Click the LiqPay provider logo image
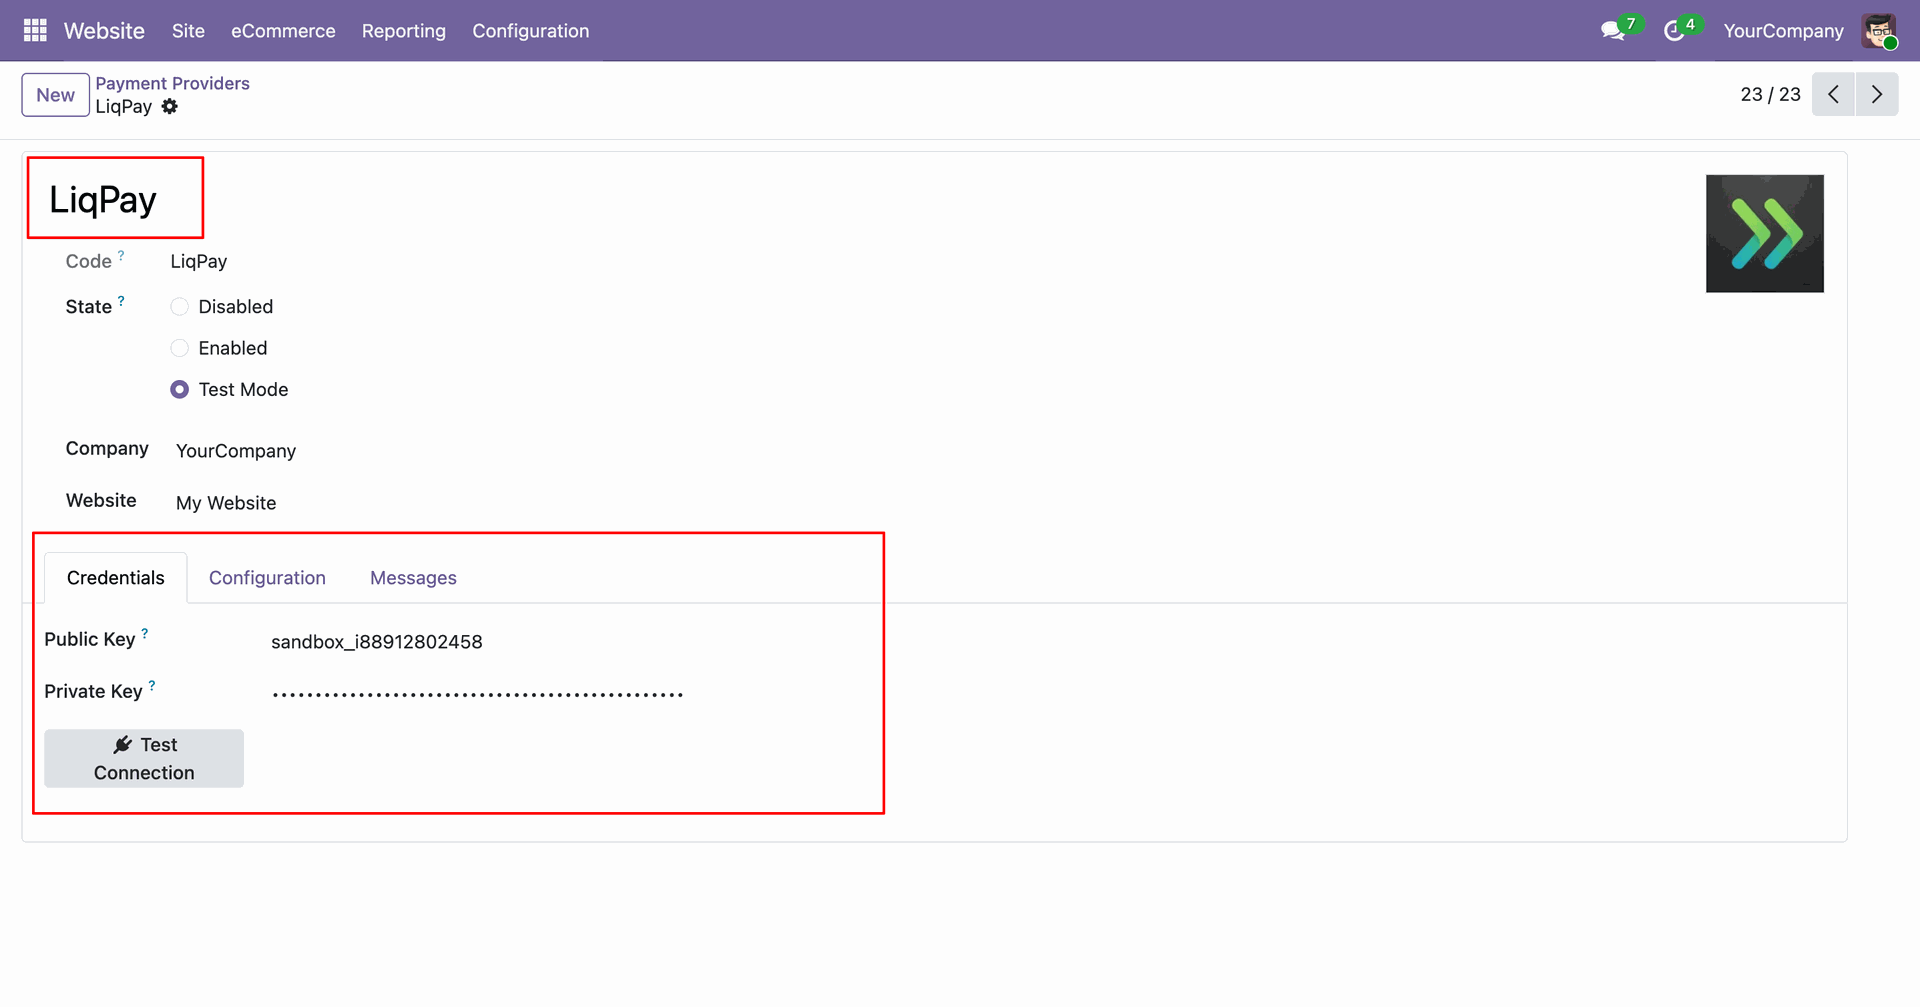 point(1764,233)
